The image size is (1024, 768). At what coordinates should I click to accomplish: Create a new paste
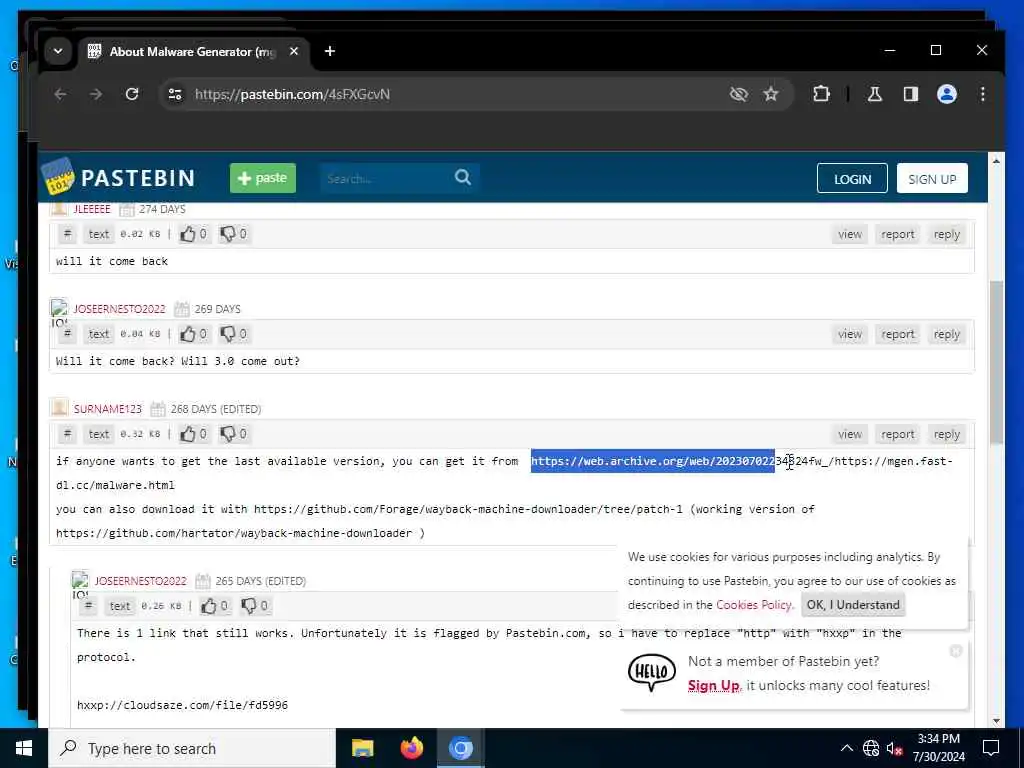tap(263, 178)
